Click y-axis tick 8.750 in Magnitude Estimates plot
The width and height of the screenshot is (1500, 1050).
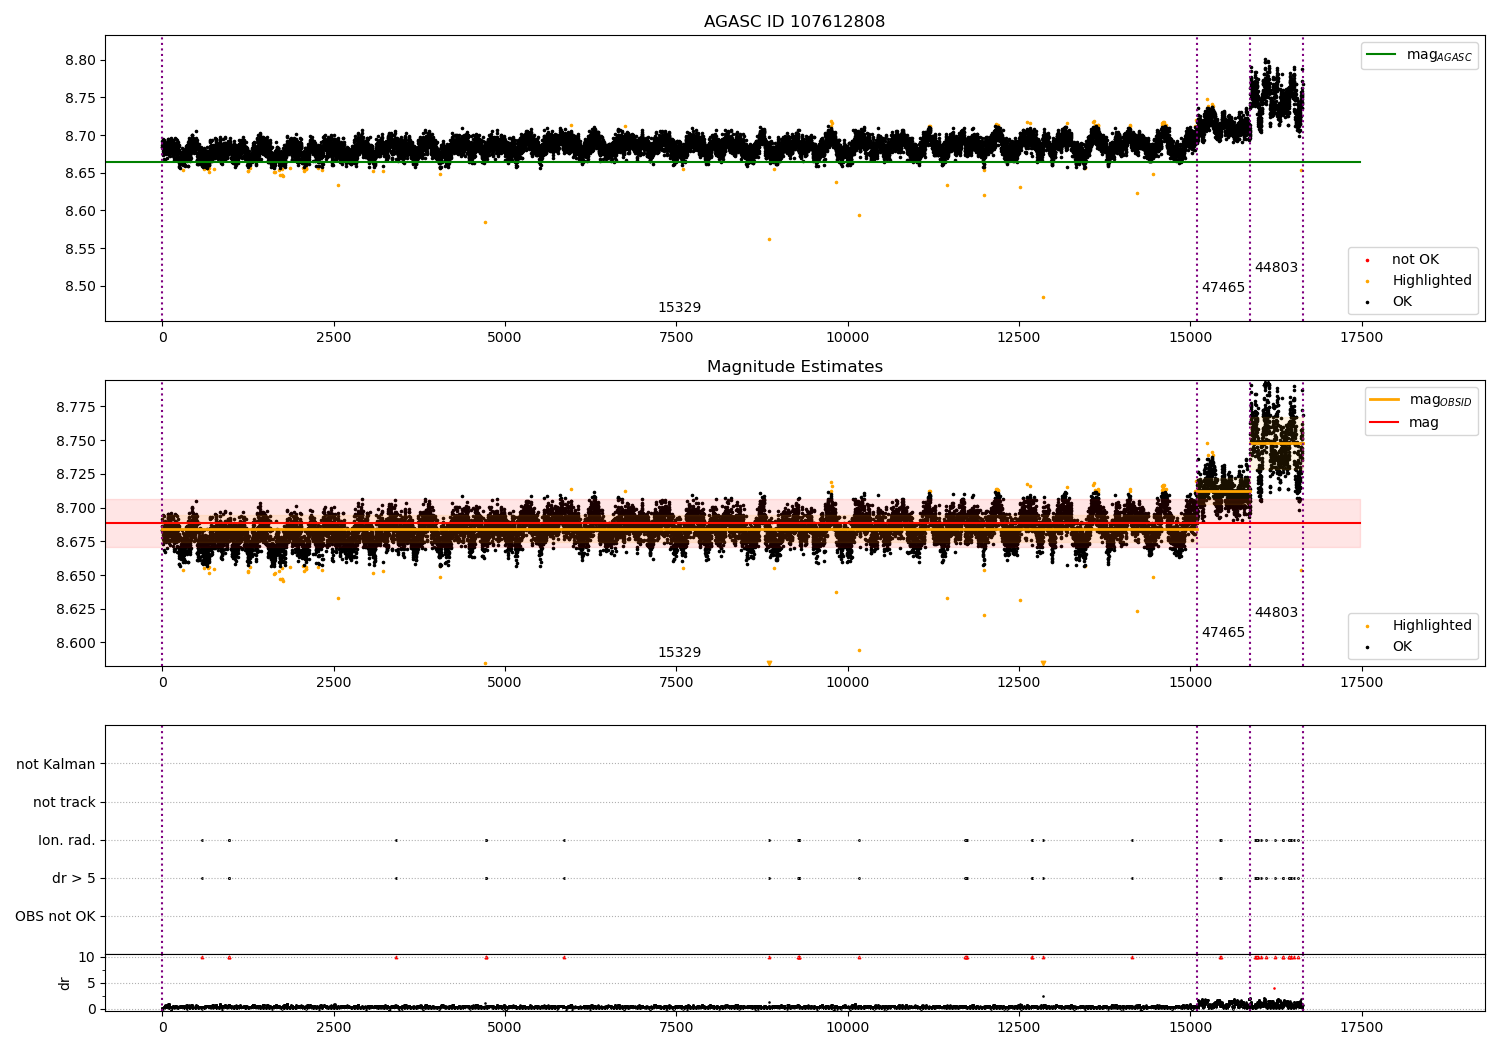pos(77,441)
